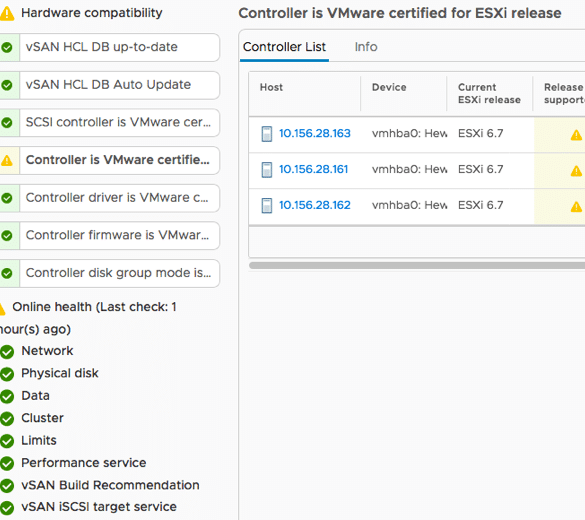Open host link 10.156.28.163
The image size is (585, 520).
(315, 134)
